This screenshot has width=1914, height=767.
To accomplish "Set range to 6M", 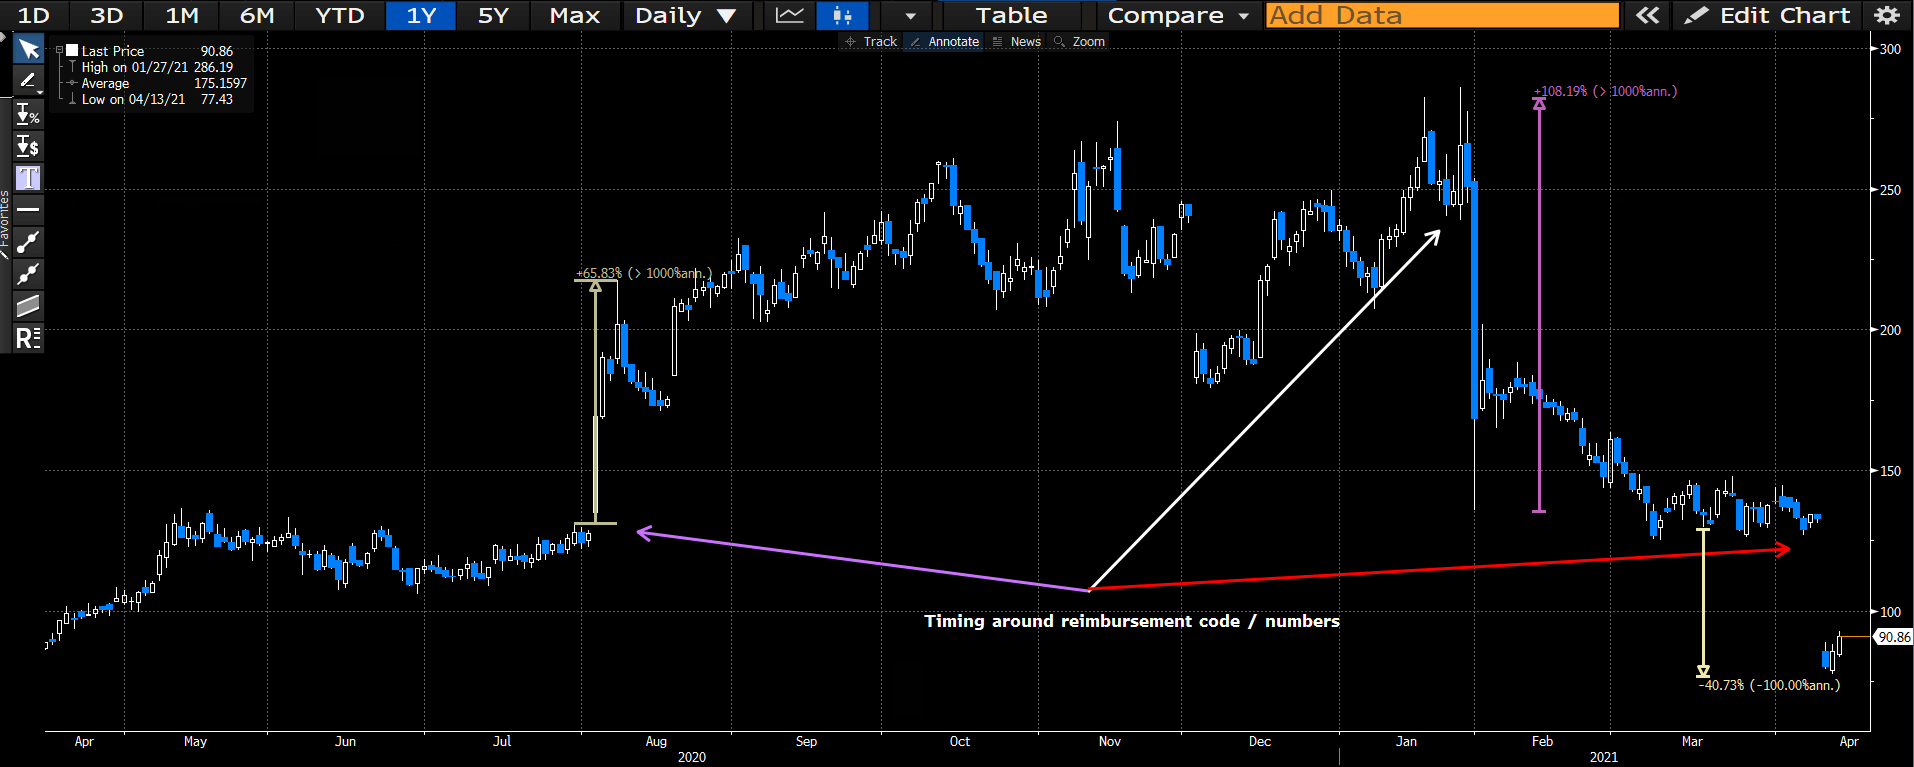I will [x=257, y=15].
